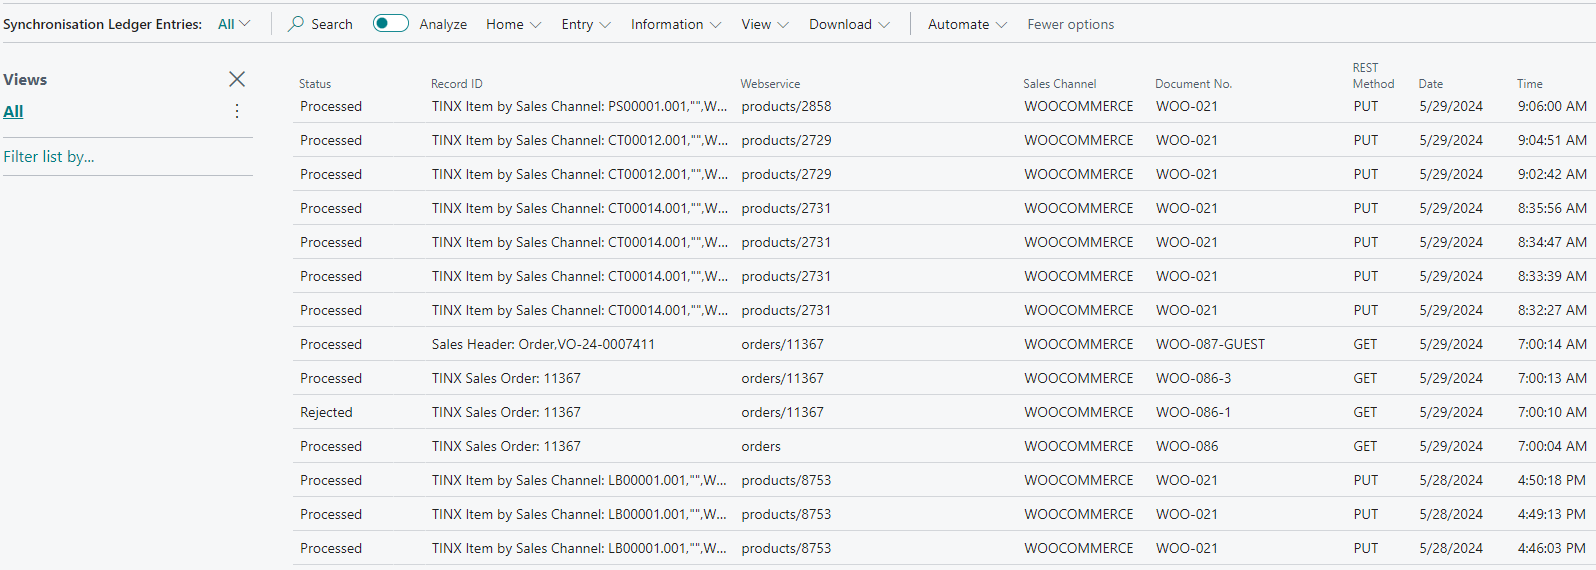The width and height of the screenshot is (1596, 570).
Task: Sort by Status column header
Action: [x=315, y=84]
